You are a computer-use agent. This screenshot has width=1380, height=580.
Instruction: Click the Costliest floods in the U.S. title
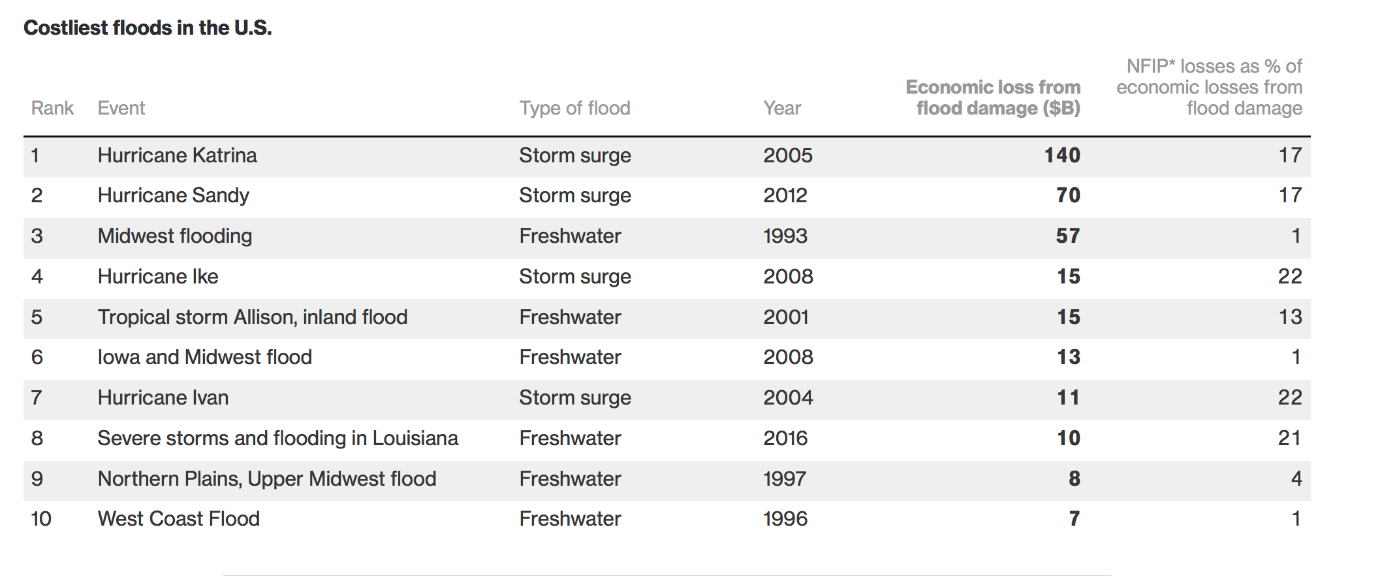(148, 28)
